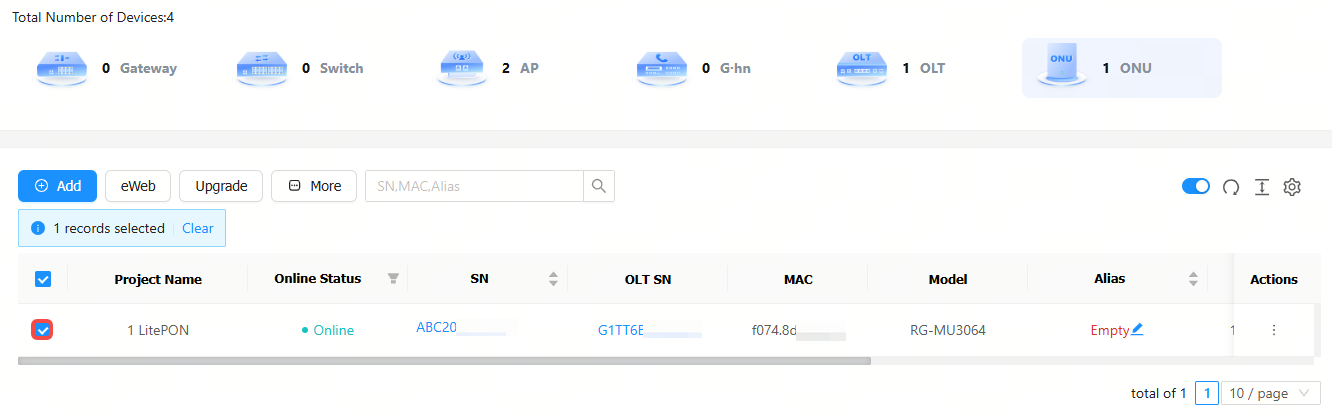This screenshot has height=412, width=1332.
Task: Select the AP device type icon
Action: pyautogui.click(x=461, y=69)
